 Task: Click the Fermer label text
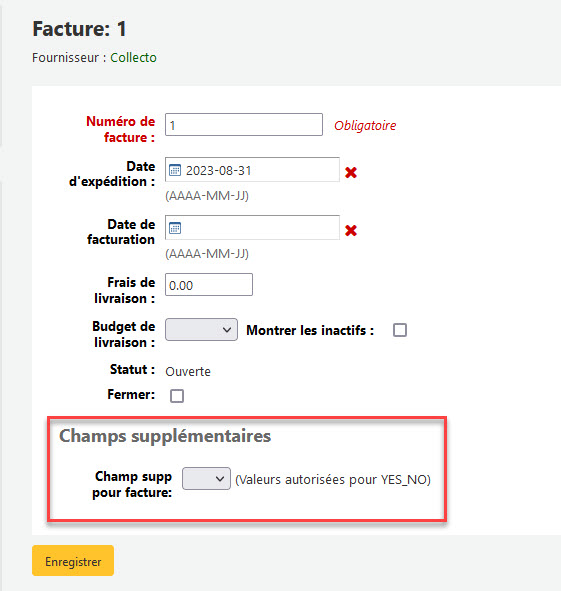pos(131,394)
